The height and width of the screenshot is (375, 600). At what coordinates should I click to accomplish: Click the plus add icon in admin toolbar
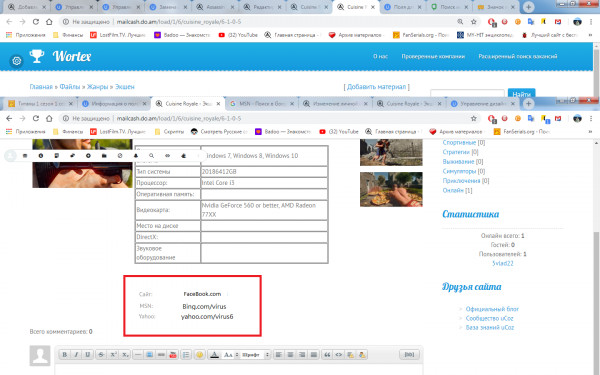coord(88,156)
